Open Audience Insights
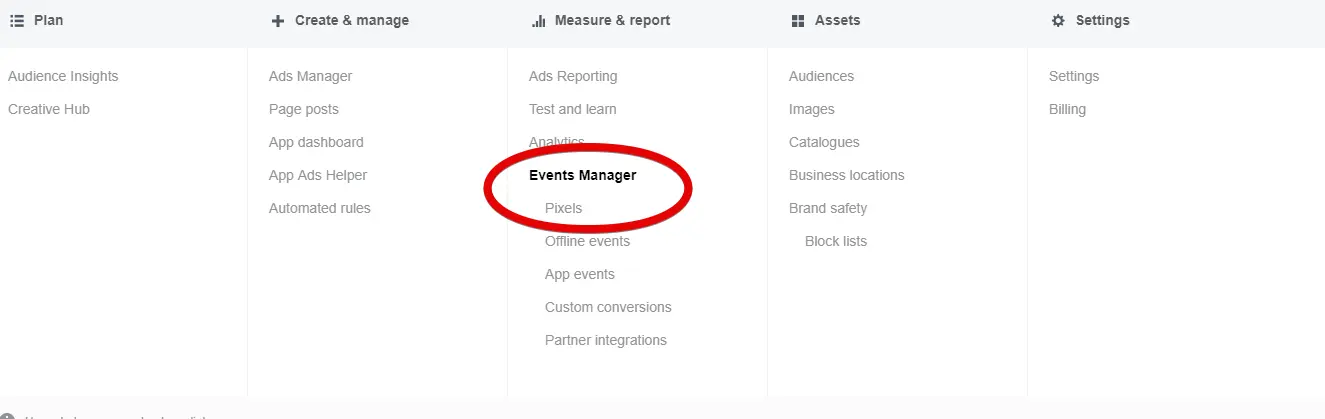Screen dimensions: 1325x419 tap(63, 76)
